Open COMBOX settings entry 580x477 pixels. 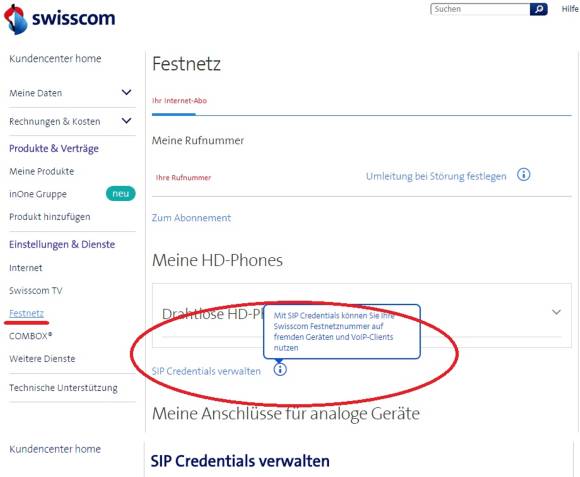31,336
